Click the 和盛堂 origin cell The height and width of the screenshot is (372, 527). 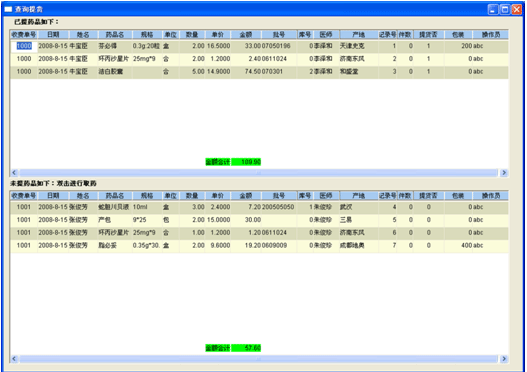click(x=359, y=72)
